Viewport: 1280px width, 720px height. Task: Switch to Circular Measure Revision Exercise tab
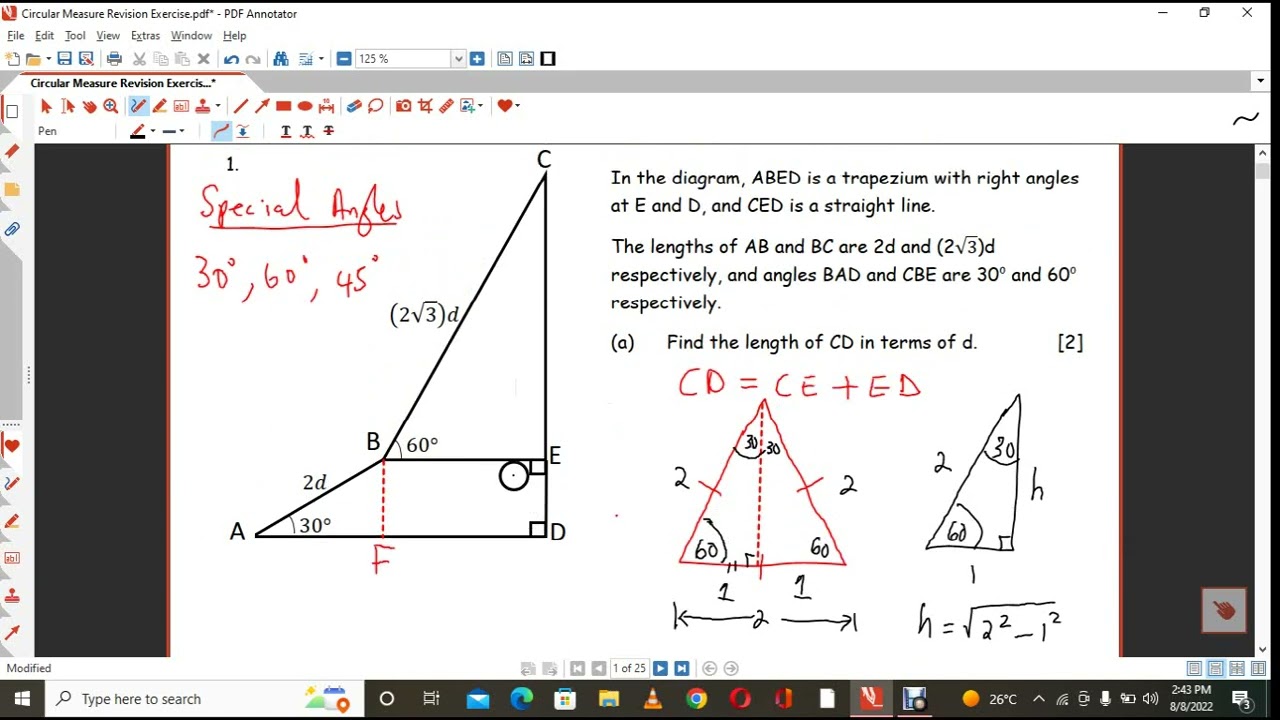point(122,83)
